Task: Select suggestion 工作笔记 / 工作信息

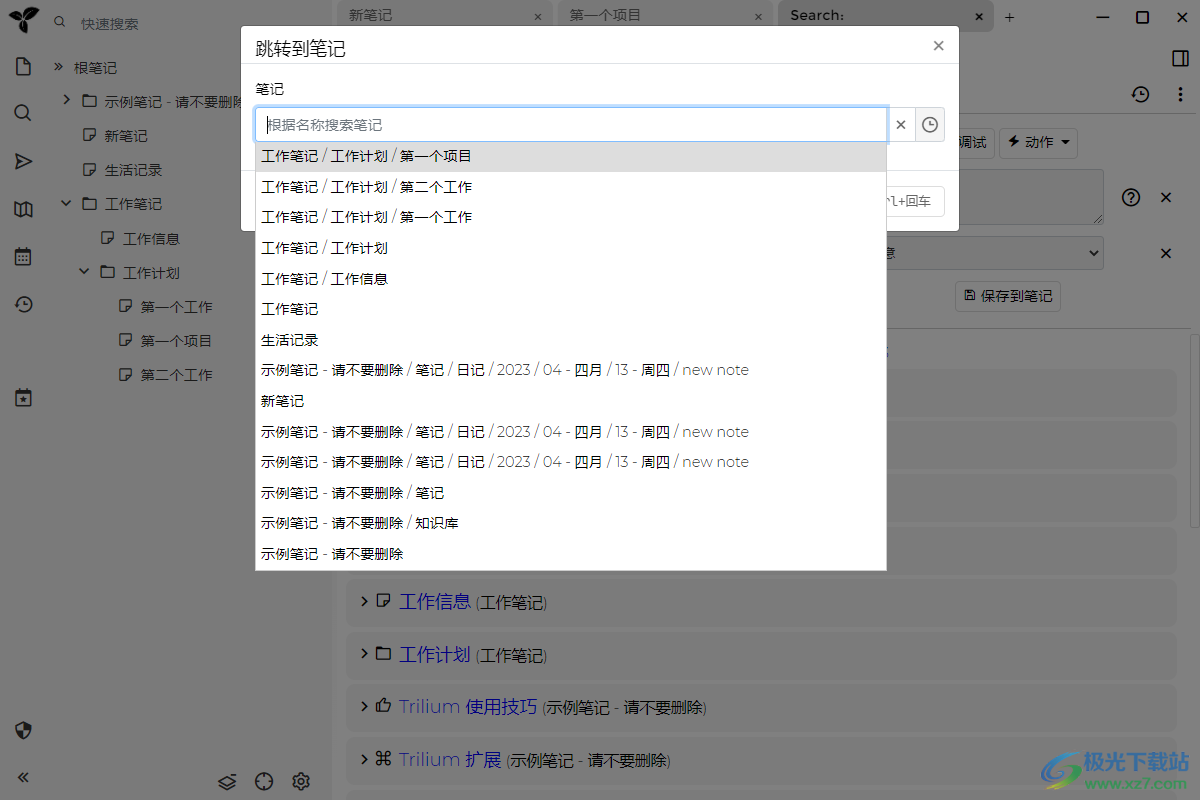Action: (571, 279)
